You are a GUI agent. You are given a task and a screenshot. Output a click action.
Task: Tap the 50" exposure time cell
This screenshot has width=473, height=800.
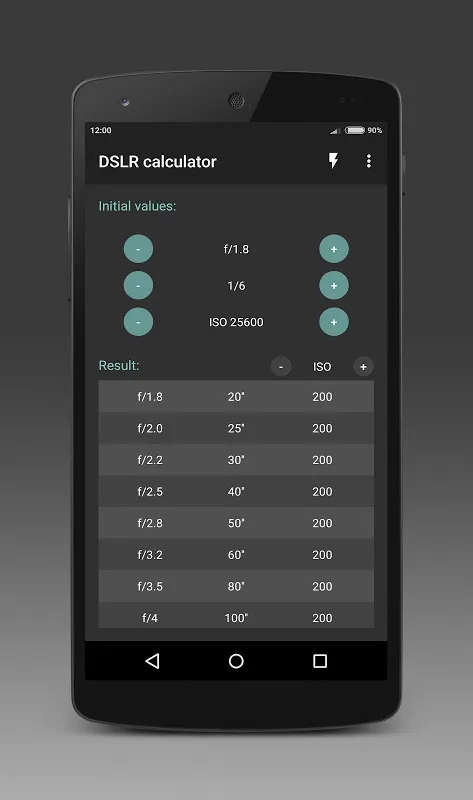click(x=236, y=523)
